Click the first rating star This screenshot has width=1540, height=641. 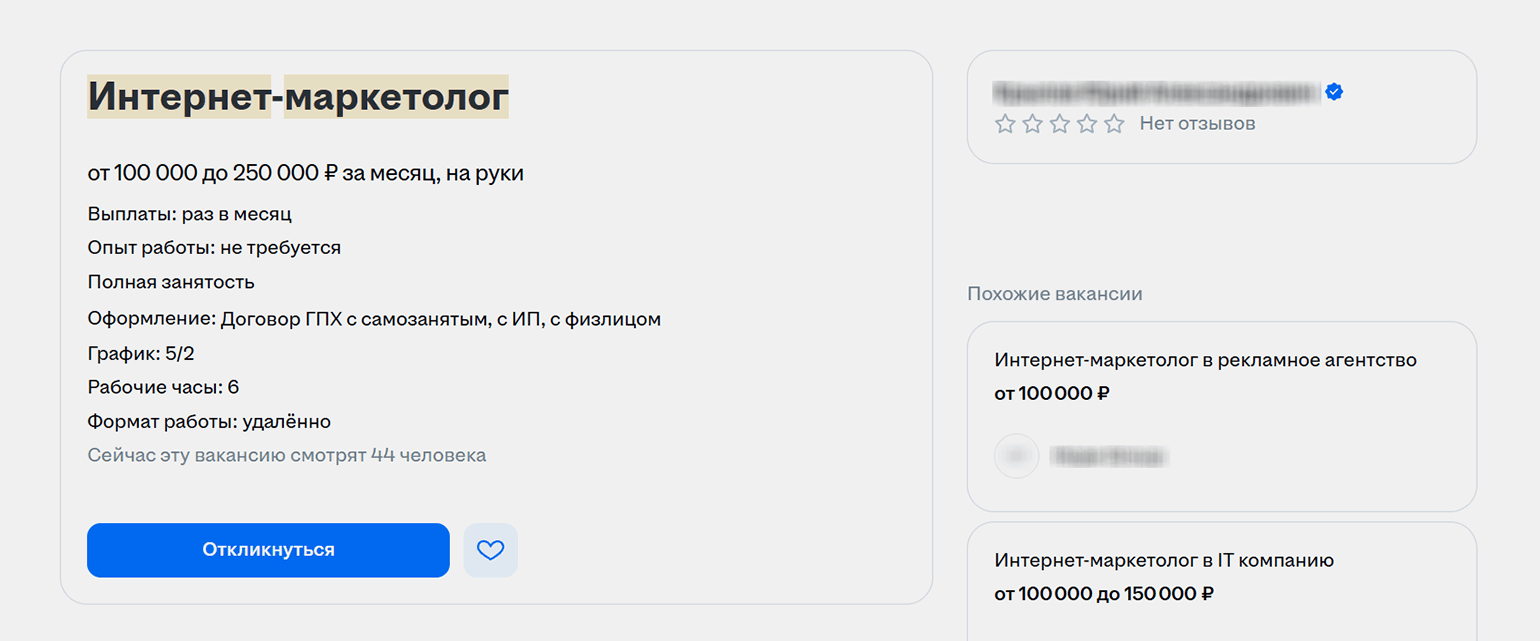point(1005,124)
